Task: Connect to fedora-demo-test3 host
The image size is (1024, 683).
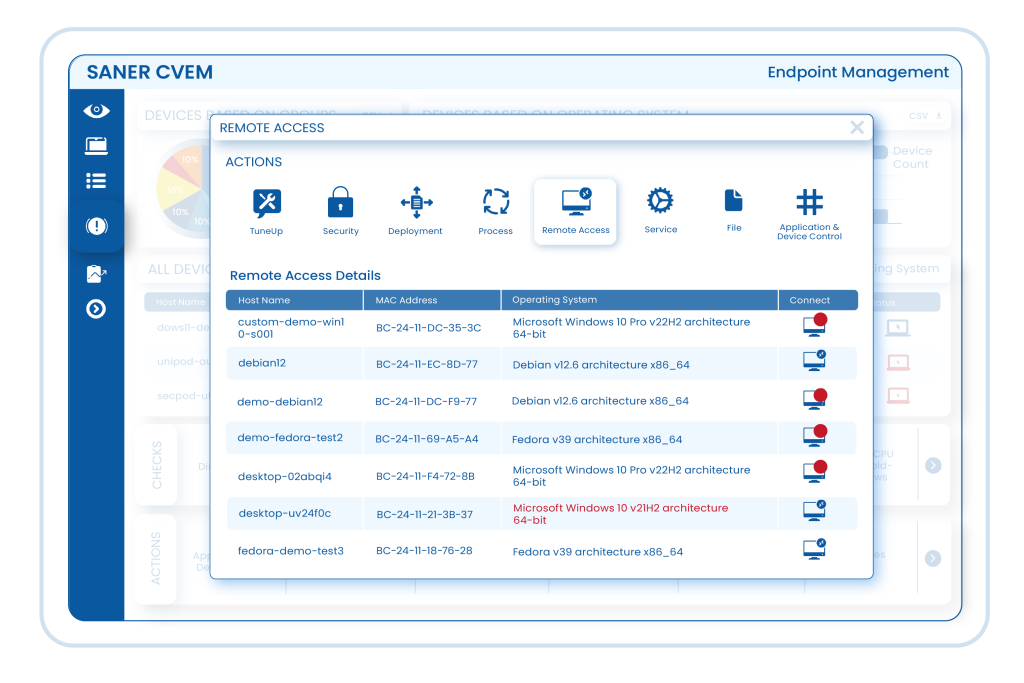Action: click(815, 549)
